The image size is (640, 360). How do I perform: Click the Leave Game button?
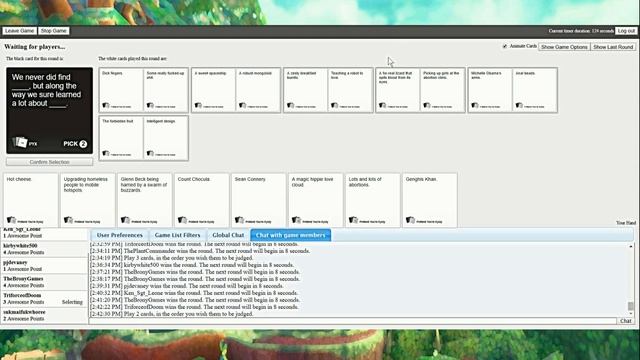tap(20, 31)
